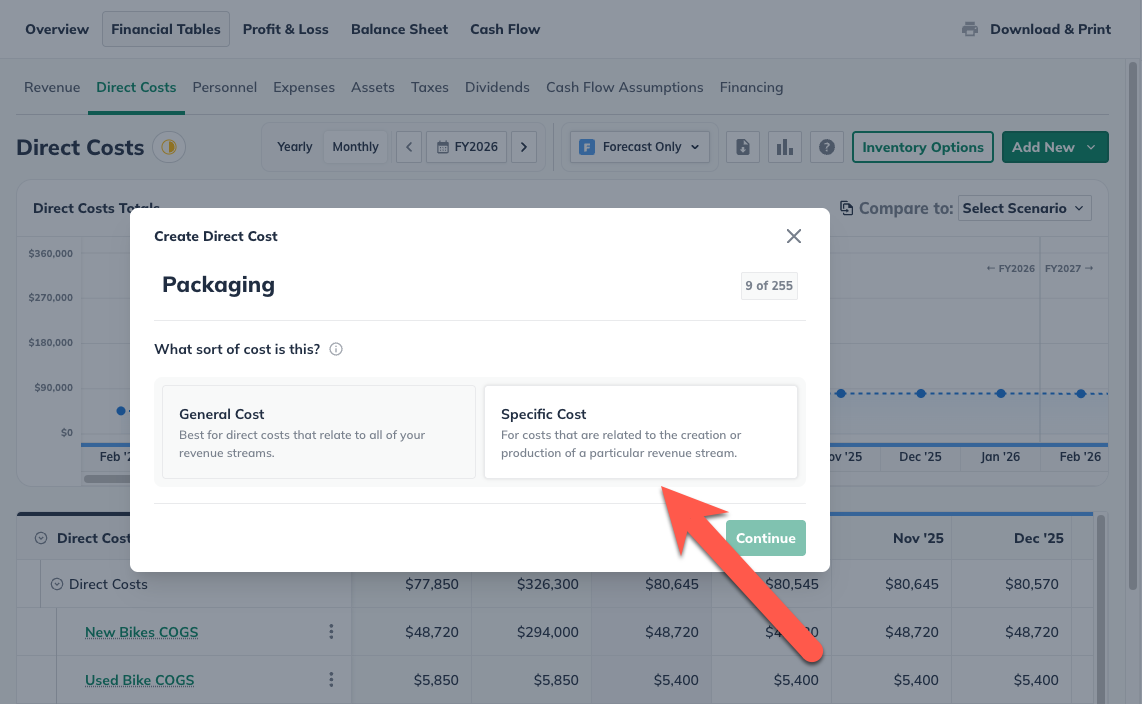The height and width of the screenshot is (704, 1142).
Task: Click the printer icon beside Download & Print
Action: (x=969, y=29)
